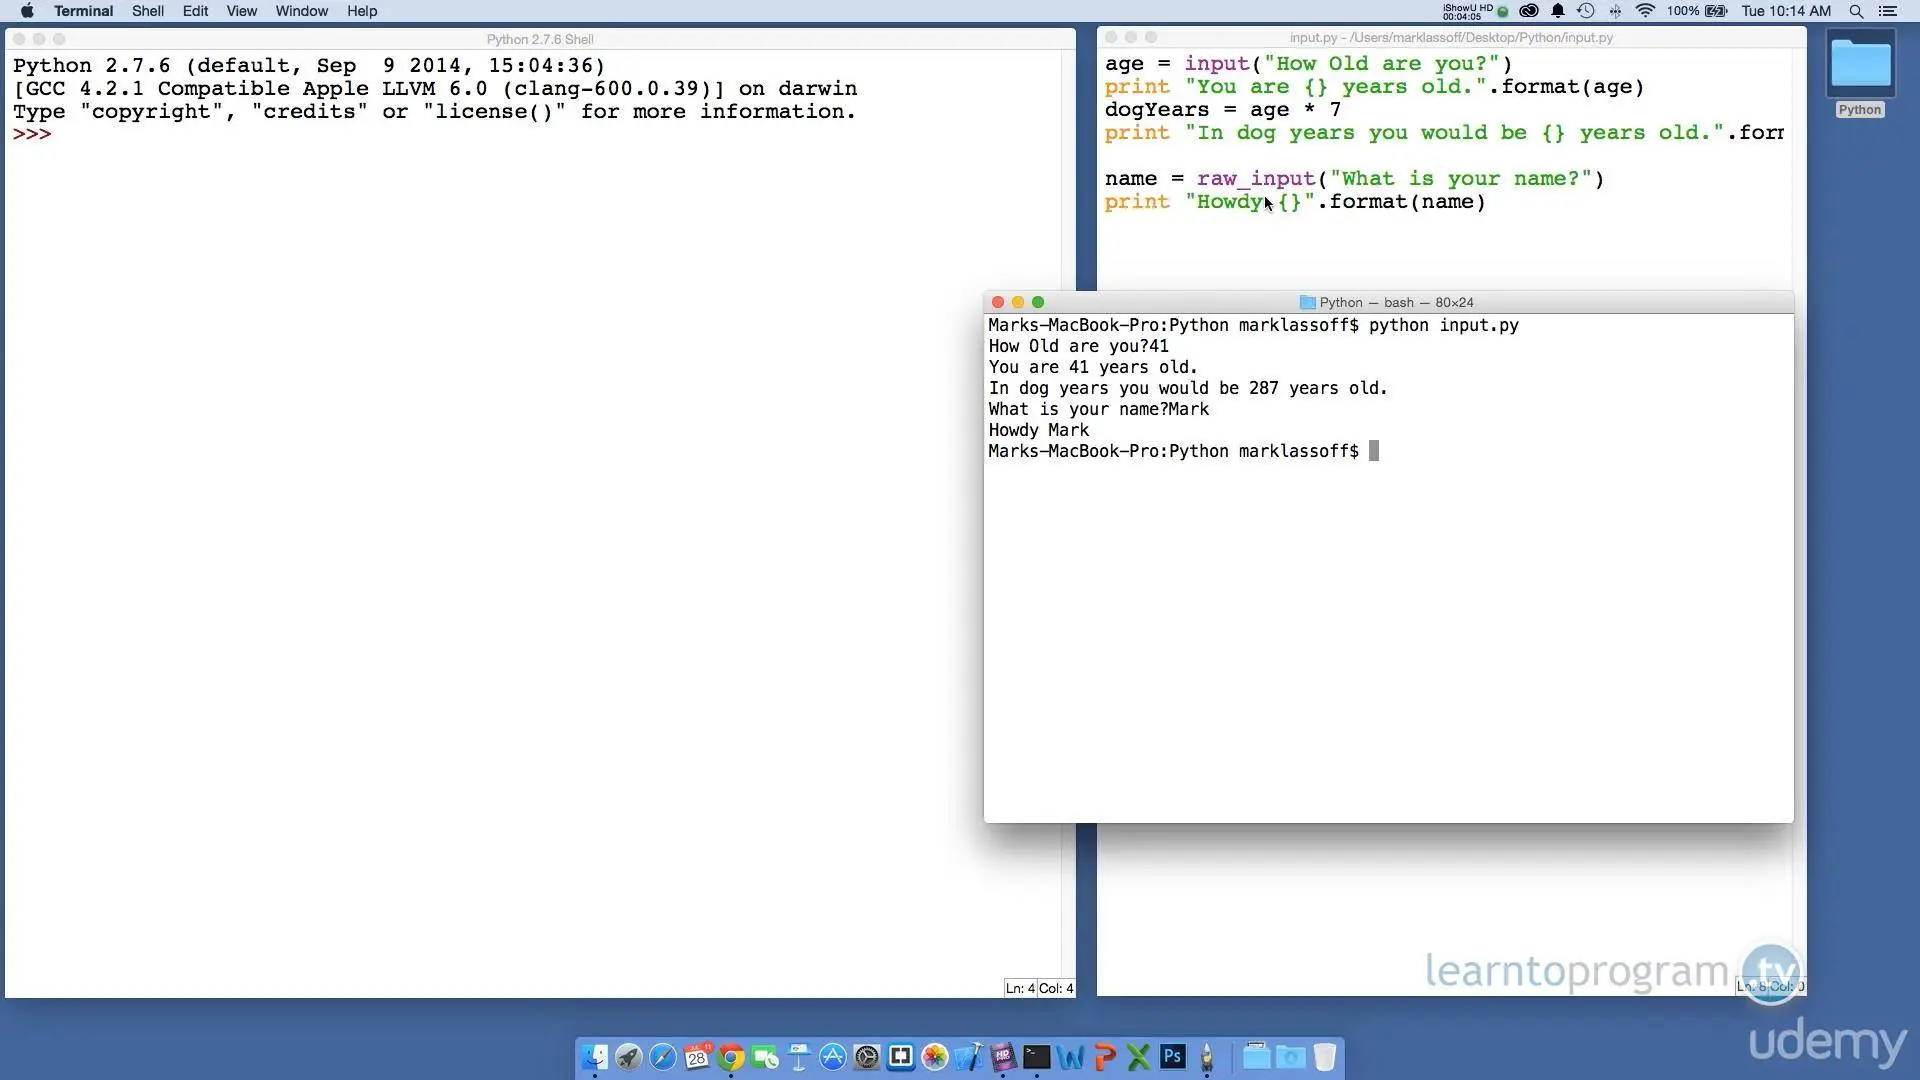Open Microsoft Word from the Dock
The width and height of the screenshot is (1920, 1080).
tap(1071, 1057)
